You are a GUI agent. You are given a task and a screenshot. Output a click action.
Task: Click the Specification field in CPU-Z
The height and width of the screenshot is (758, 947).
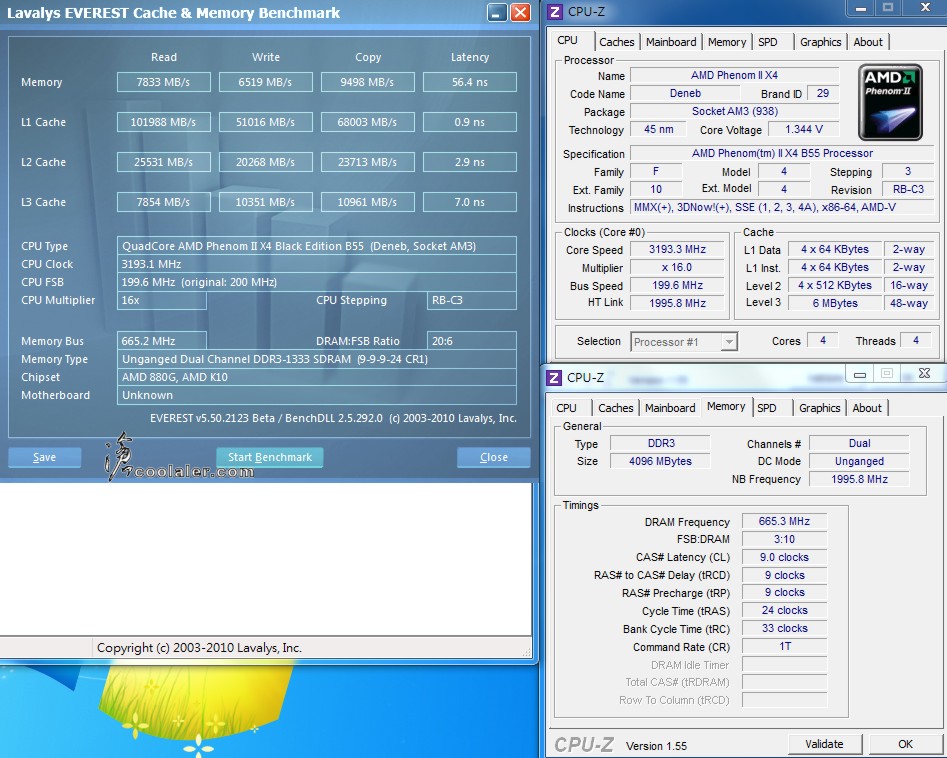782,153
